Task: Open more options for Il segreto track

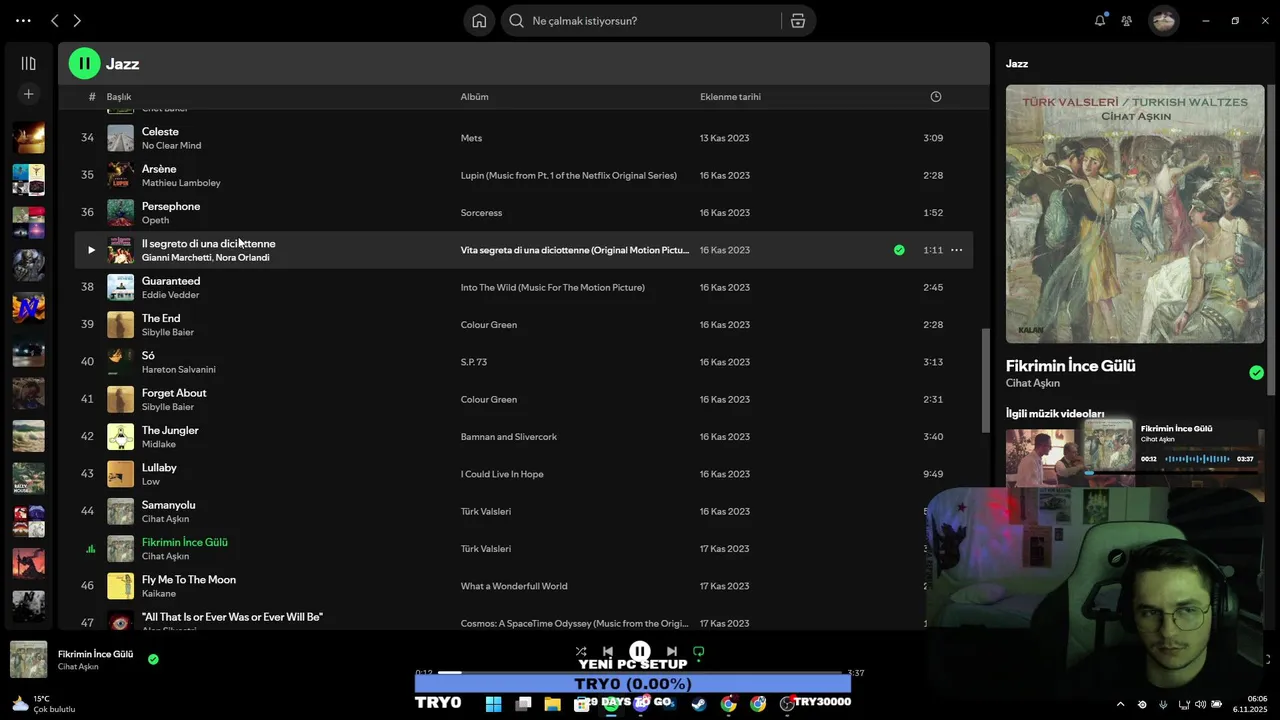Action: point(957,250)
